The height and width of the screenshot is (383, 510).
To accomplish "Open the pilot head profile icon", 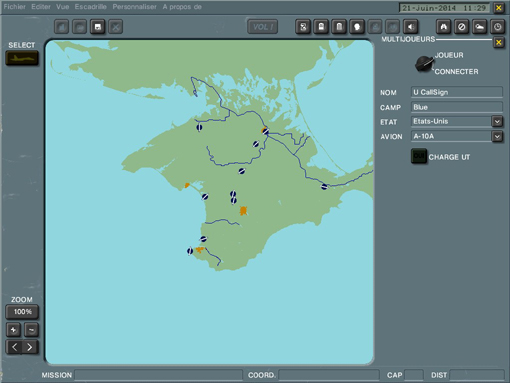I will click(357, 27).
